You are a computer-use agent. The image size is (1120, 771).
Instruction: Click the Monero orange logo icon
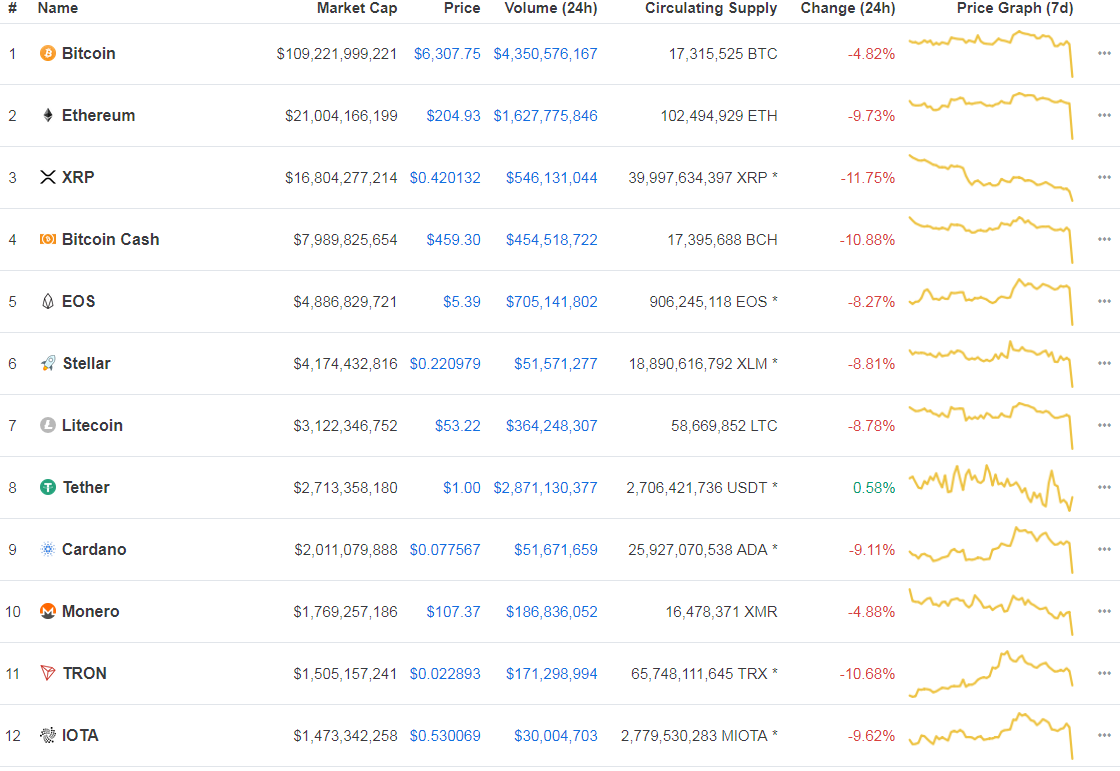[x=48, y=611]
